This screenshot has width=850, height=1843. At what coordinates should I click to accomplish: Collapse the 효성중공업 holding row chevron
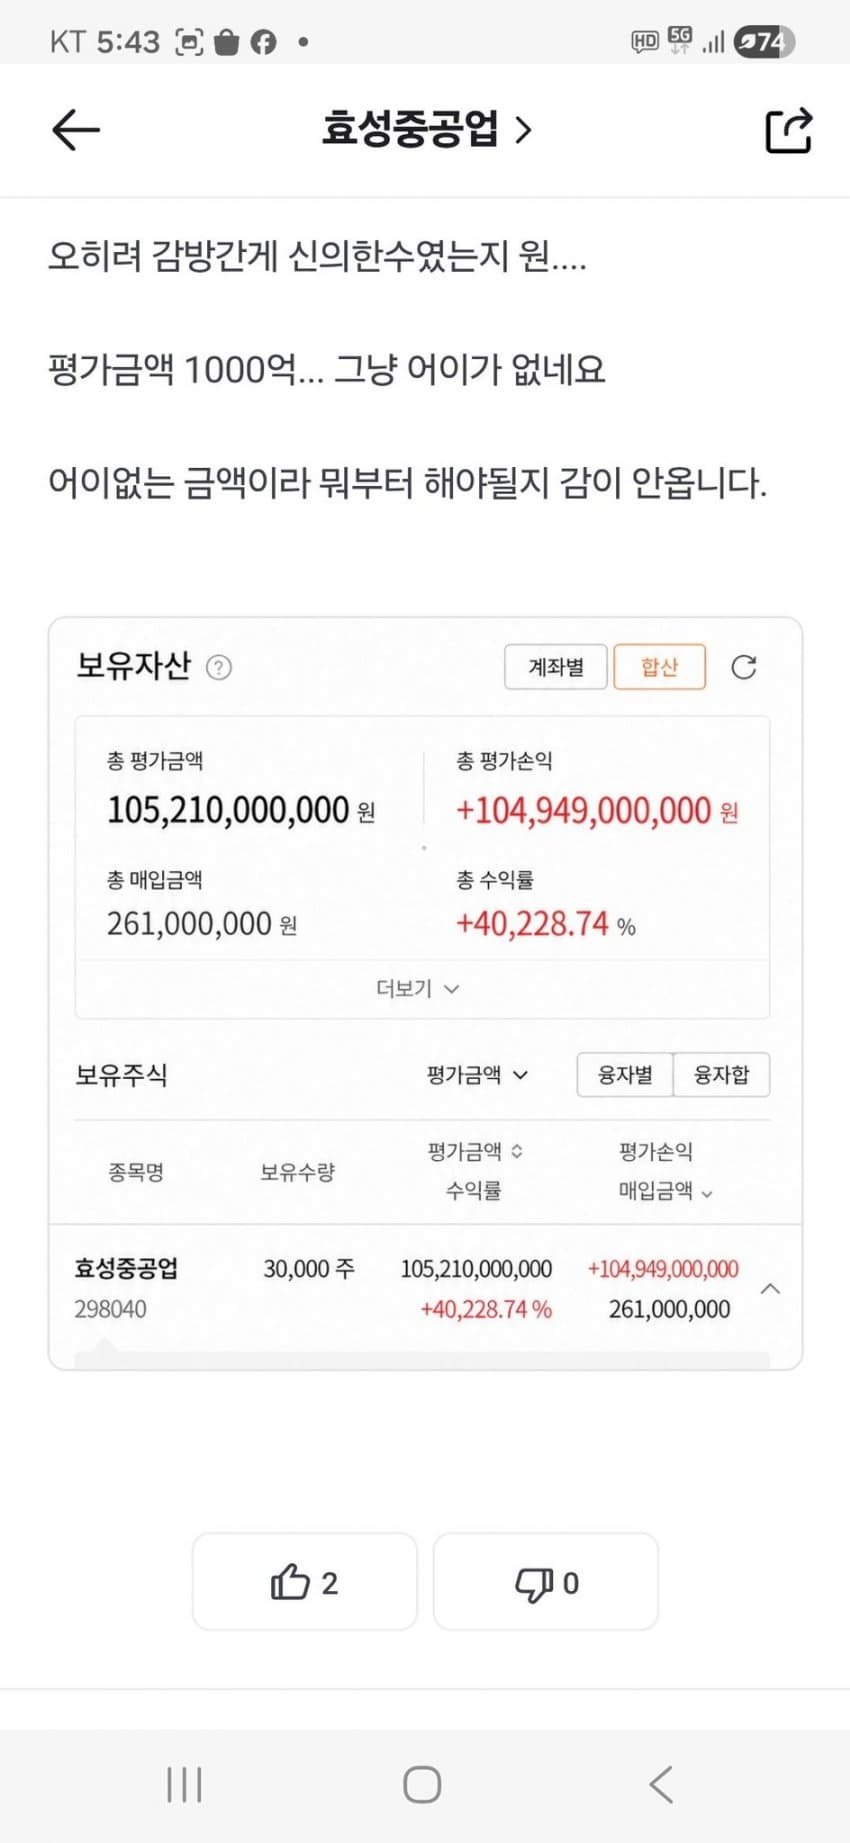[770, 1288]
